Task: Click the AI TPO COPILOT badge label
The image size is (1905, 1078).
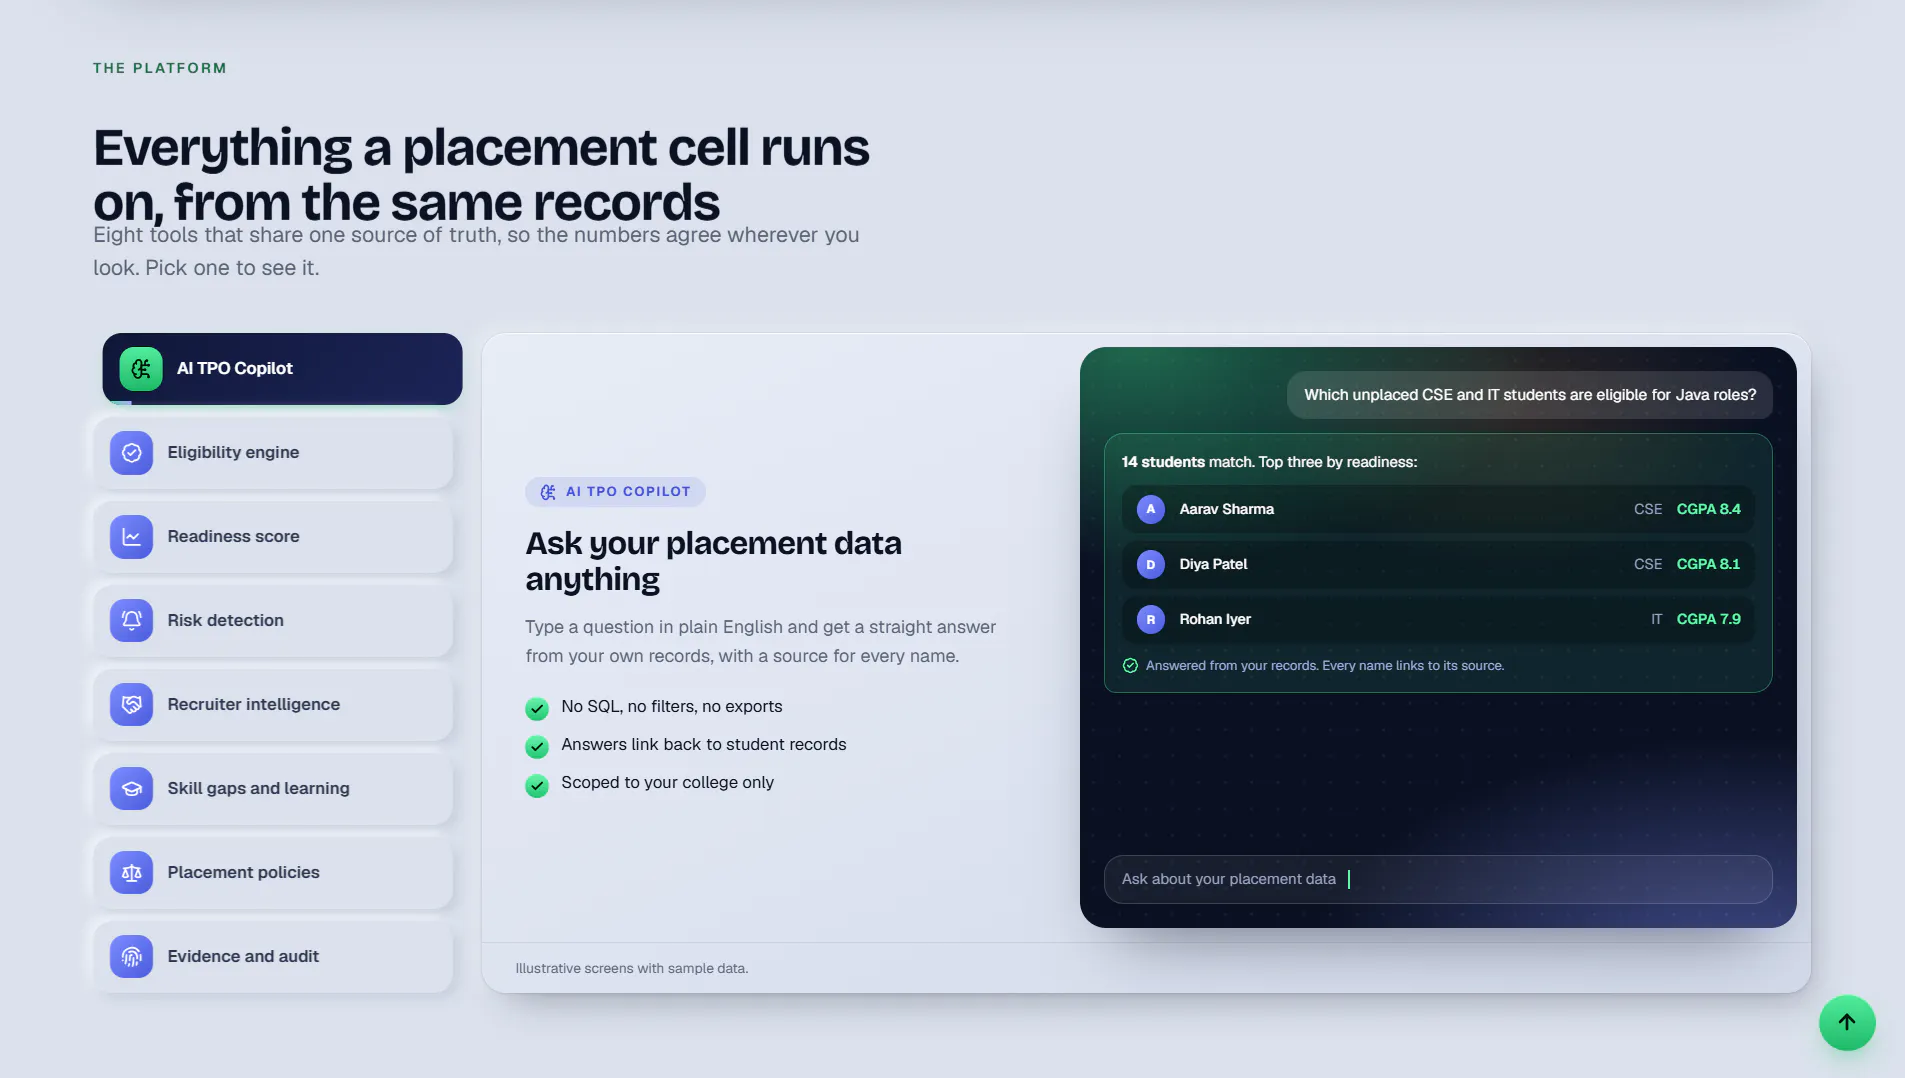Action: point(615,492)
